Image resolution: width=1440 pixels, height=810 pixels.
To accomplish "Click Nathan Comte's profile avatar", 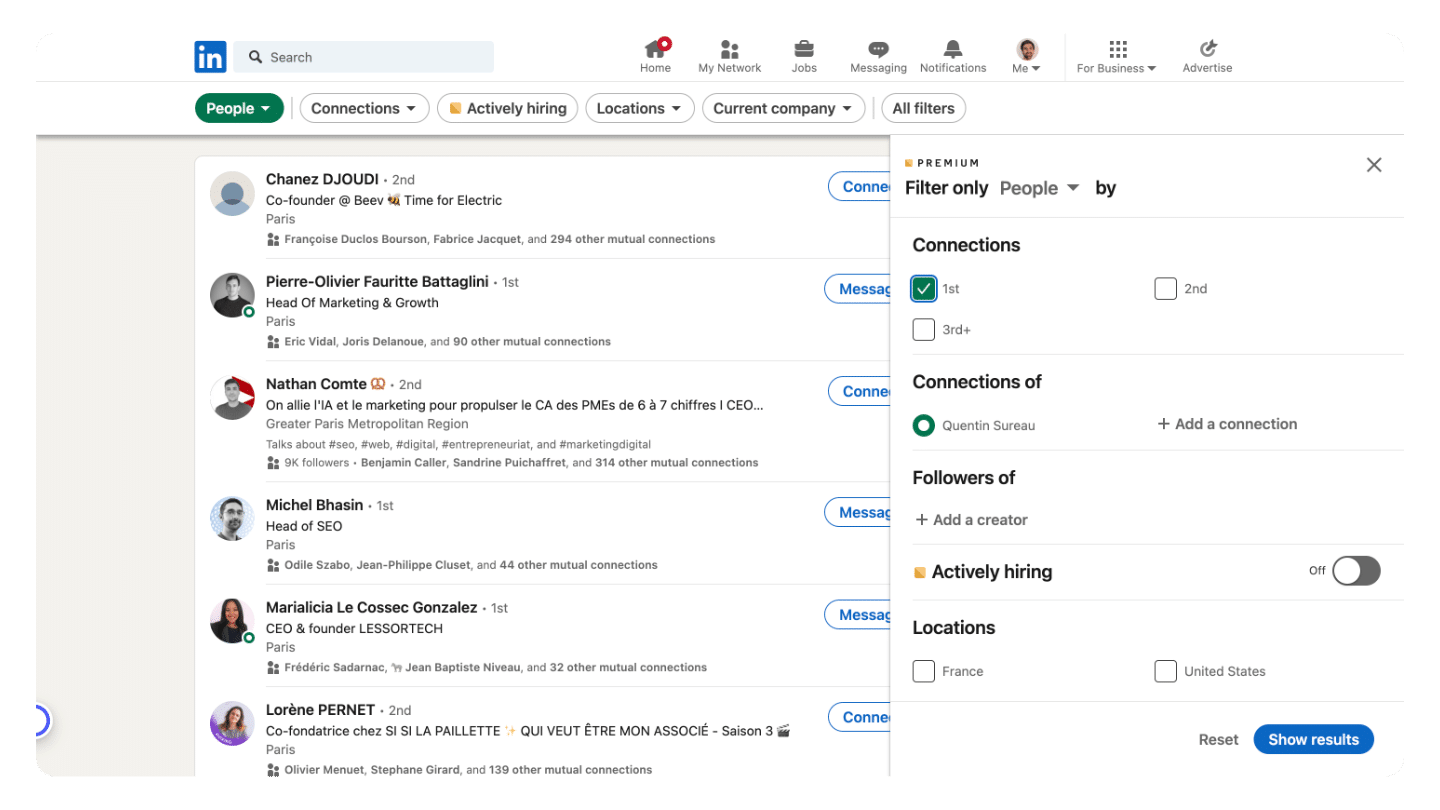I will coord(232,397).
